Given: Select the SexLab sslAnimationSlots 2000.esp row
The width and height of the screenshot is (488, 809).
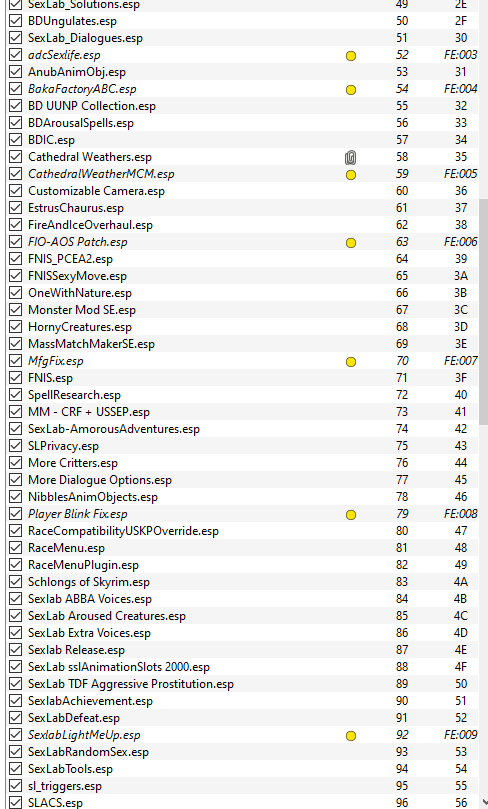Looking at the screenshot, I should click(242, 667).
